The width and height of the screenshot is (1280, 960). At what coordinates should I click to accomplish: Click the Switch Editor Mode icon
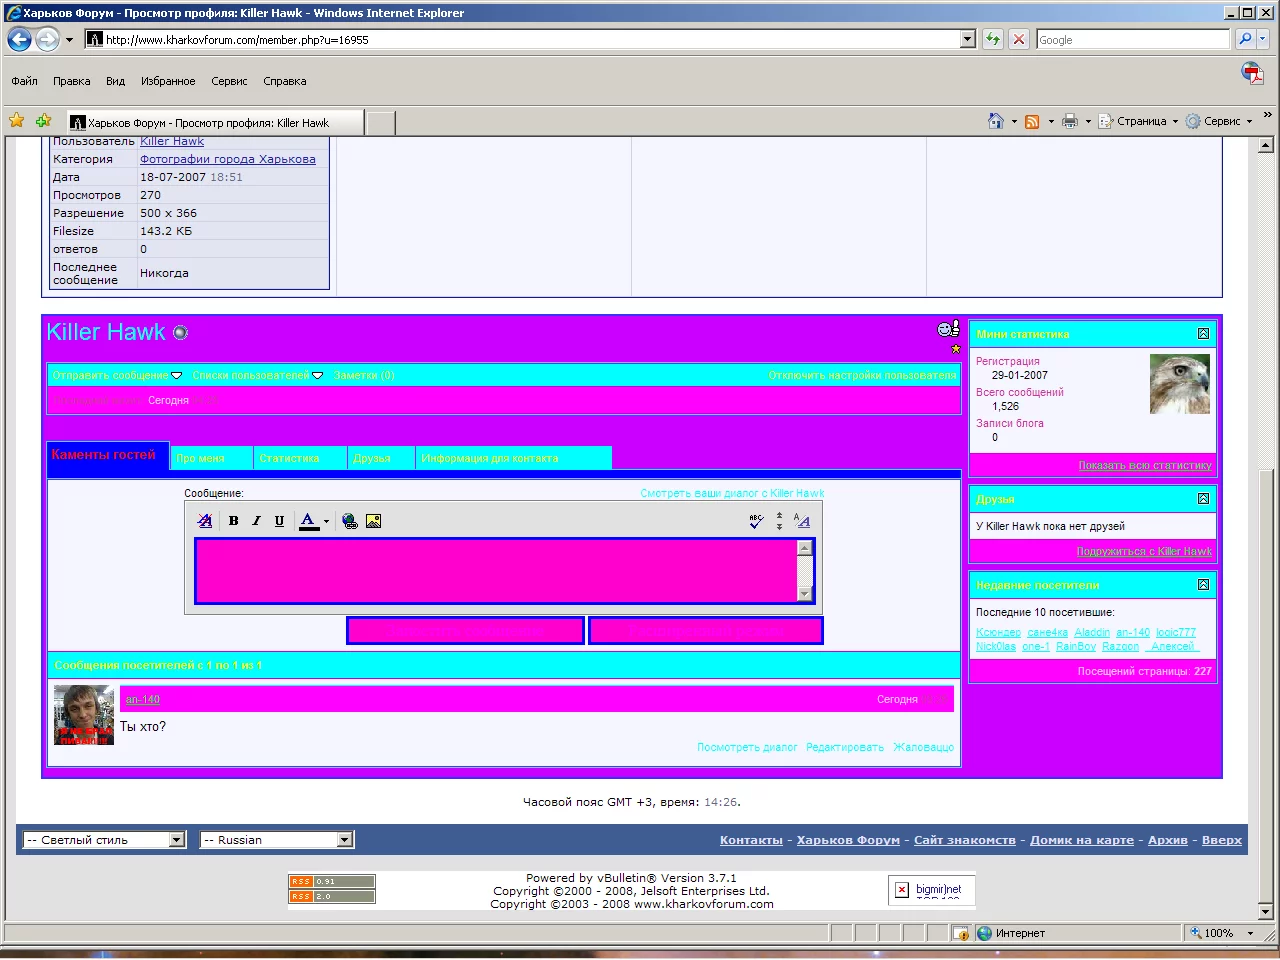802,521
